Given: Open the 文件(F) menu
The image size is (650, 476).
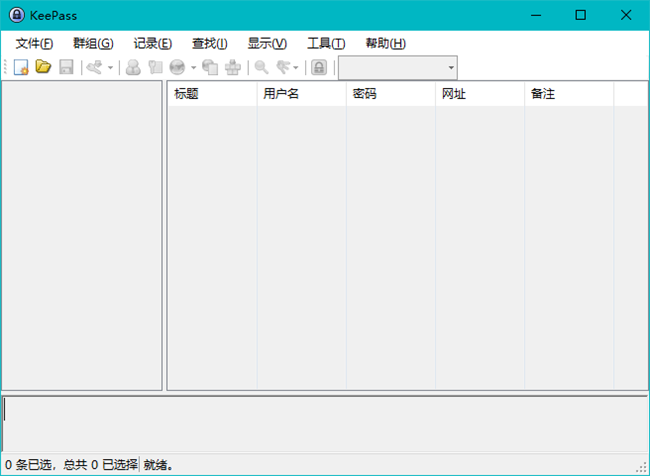Looking at the screenshot, I should click(x=34, y=43).
